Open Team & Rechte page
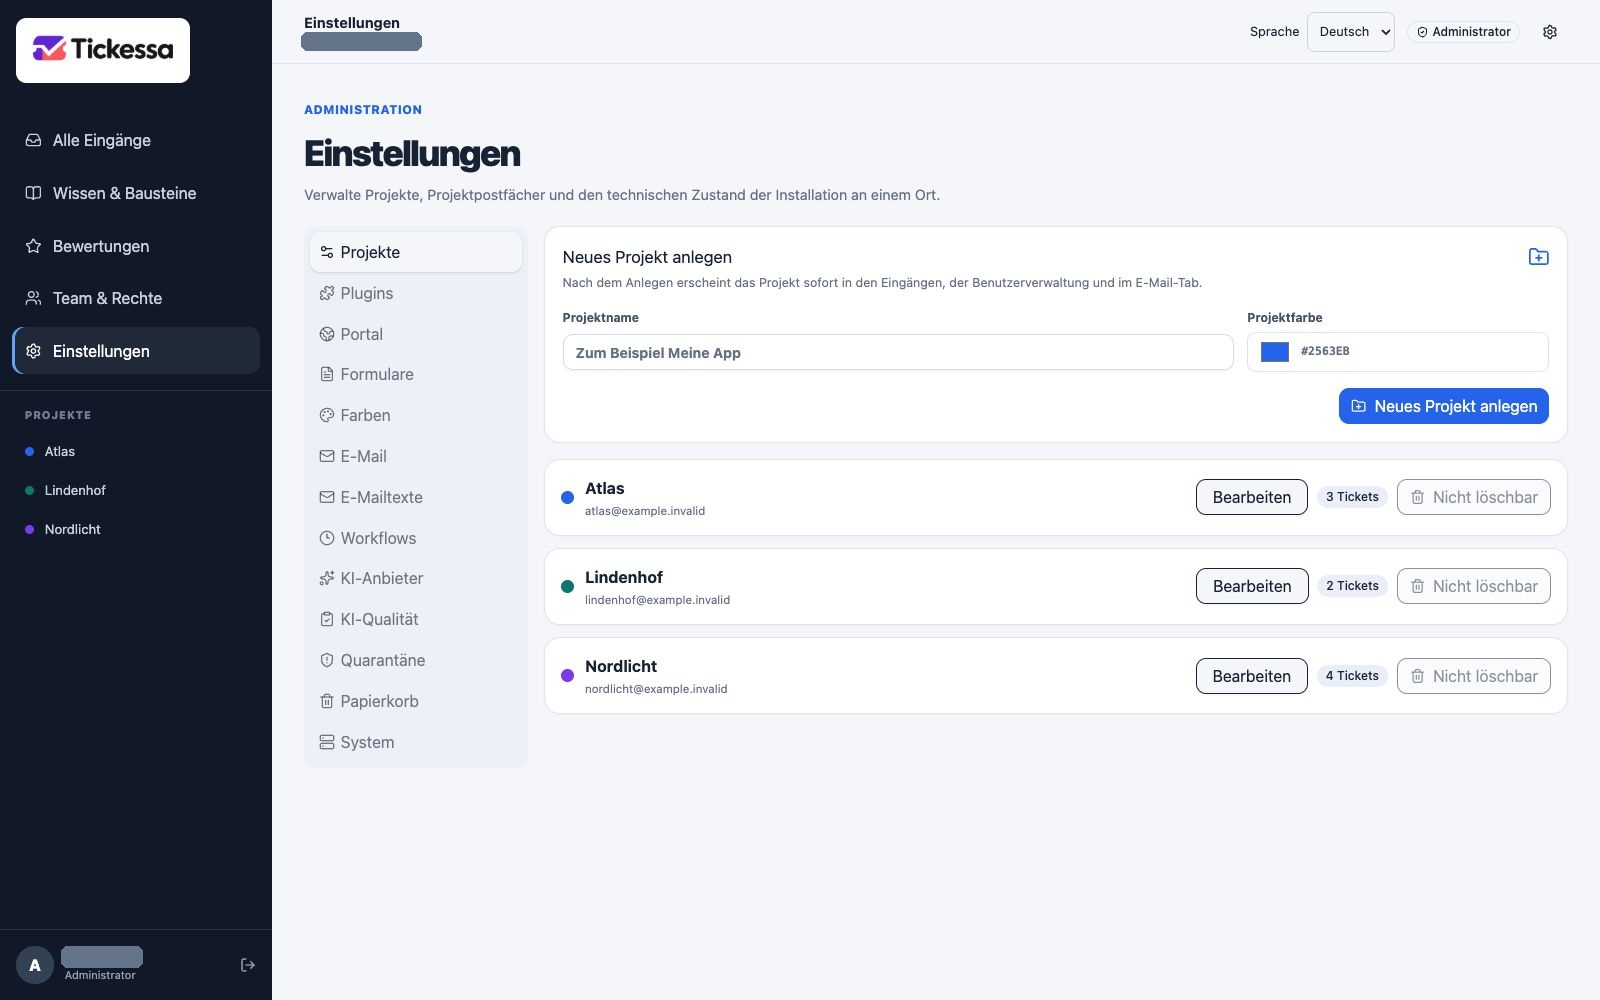 click(x=136, y=298)
